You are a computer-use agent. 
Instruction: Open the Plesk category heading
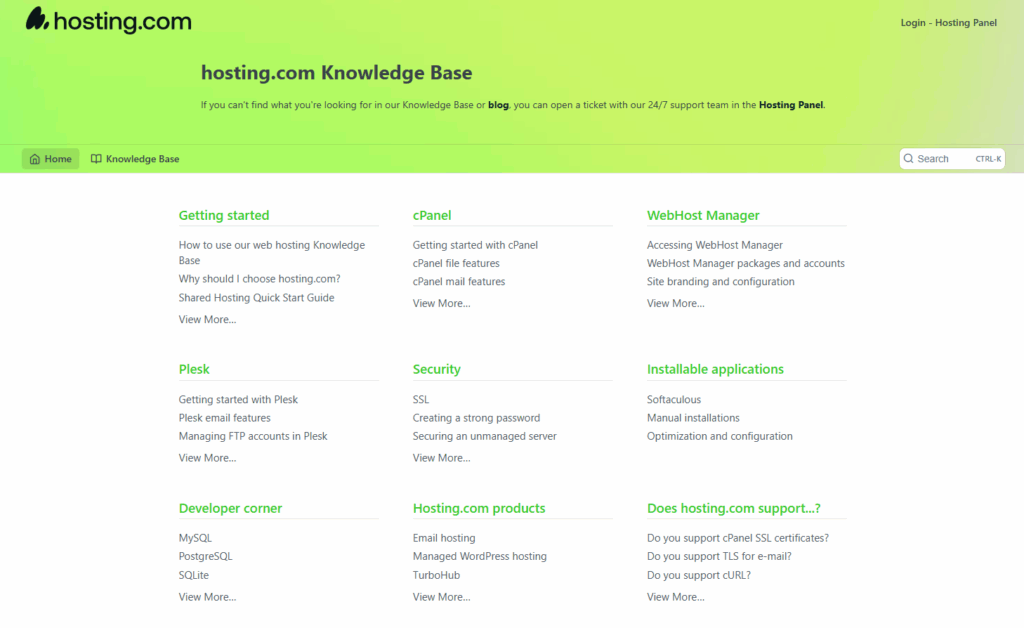[194, 369]
